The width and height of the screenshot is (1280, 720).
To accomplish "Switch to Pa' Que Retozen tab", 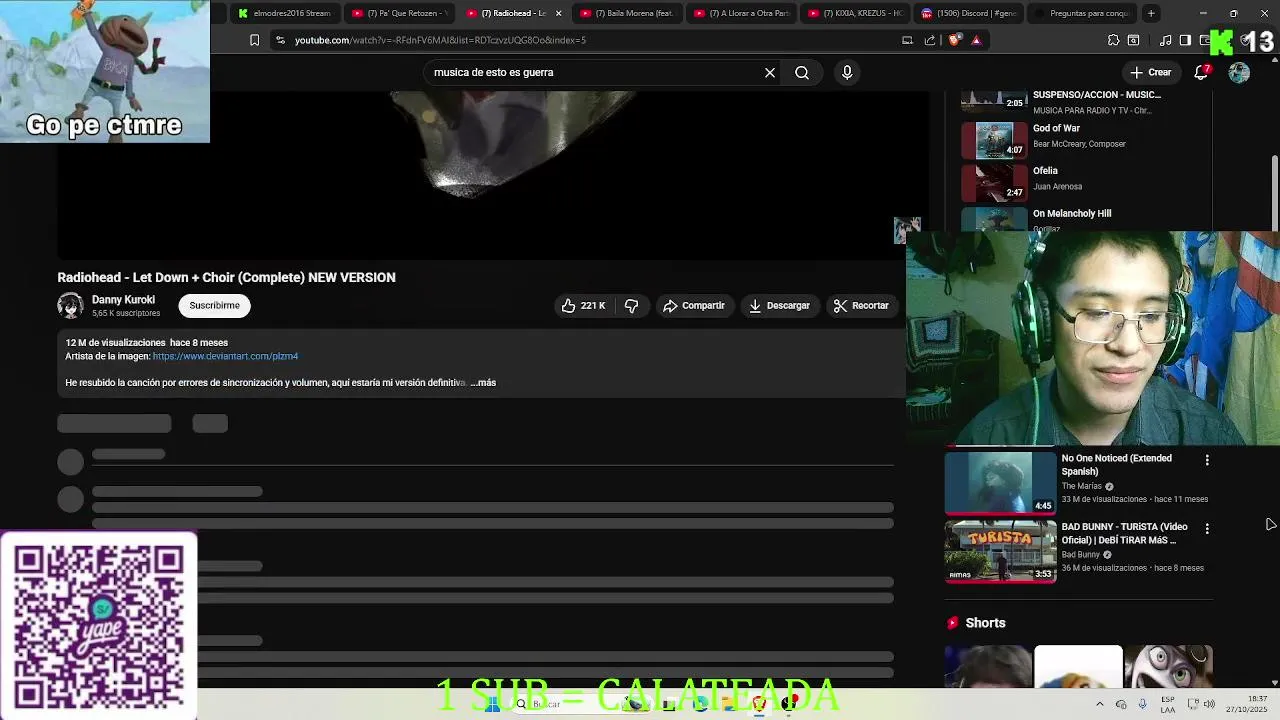I will (401, 13).
